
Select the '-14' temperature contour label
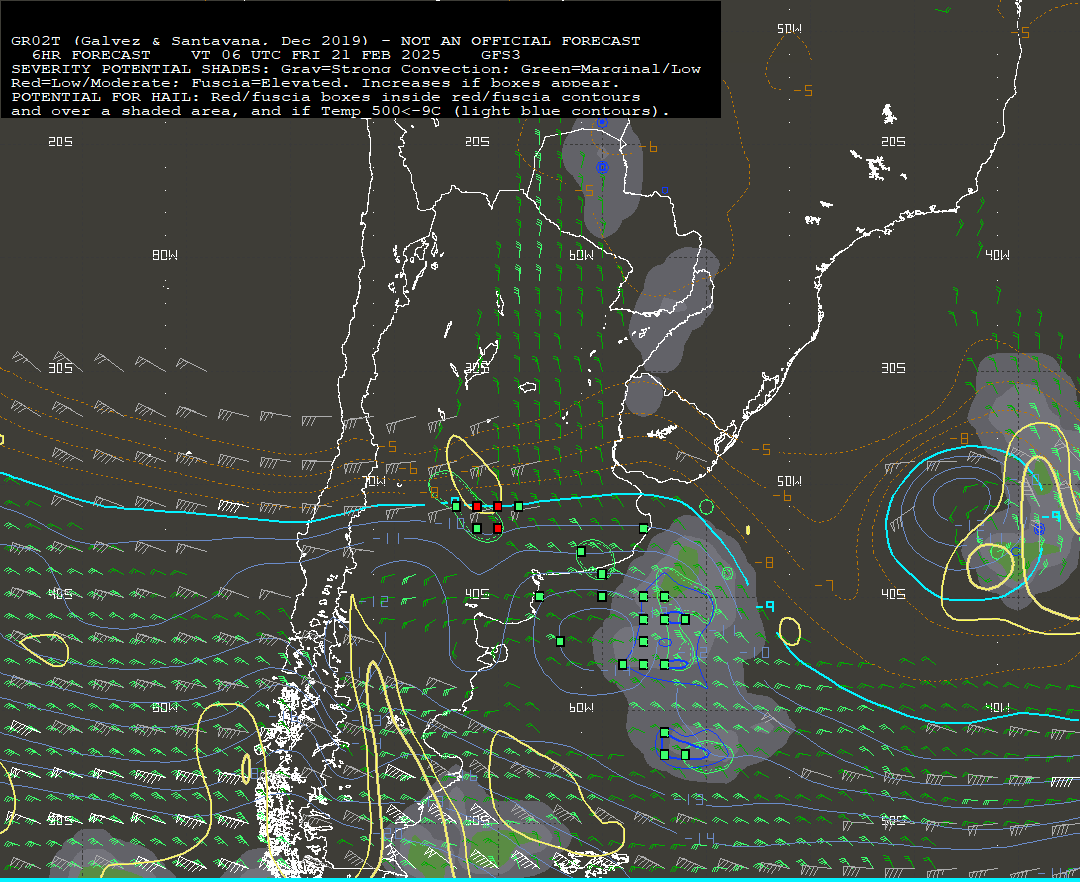(x=699, y=839)
